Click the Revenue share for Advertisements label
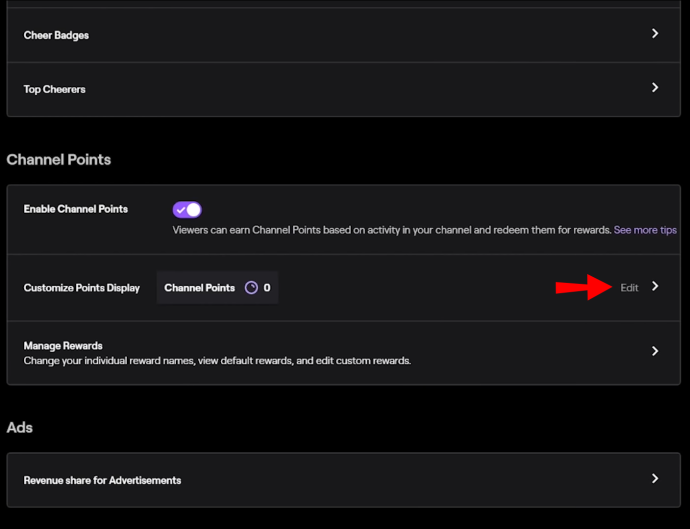Image resolution: width=690 pixels, height=529 pixels. [x=102, y=480]
